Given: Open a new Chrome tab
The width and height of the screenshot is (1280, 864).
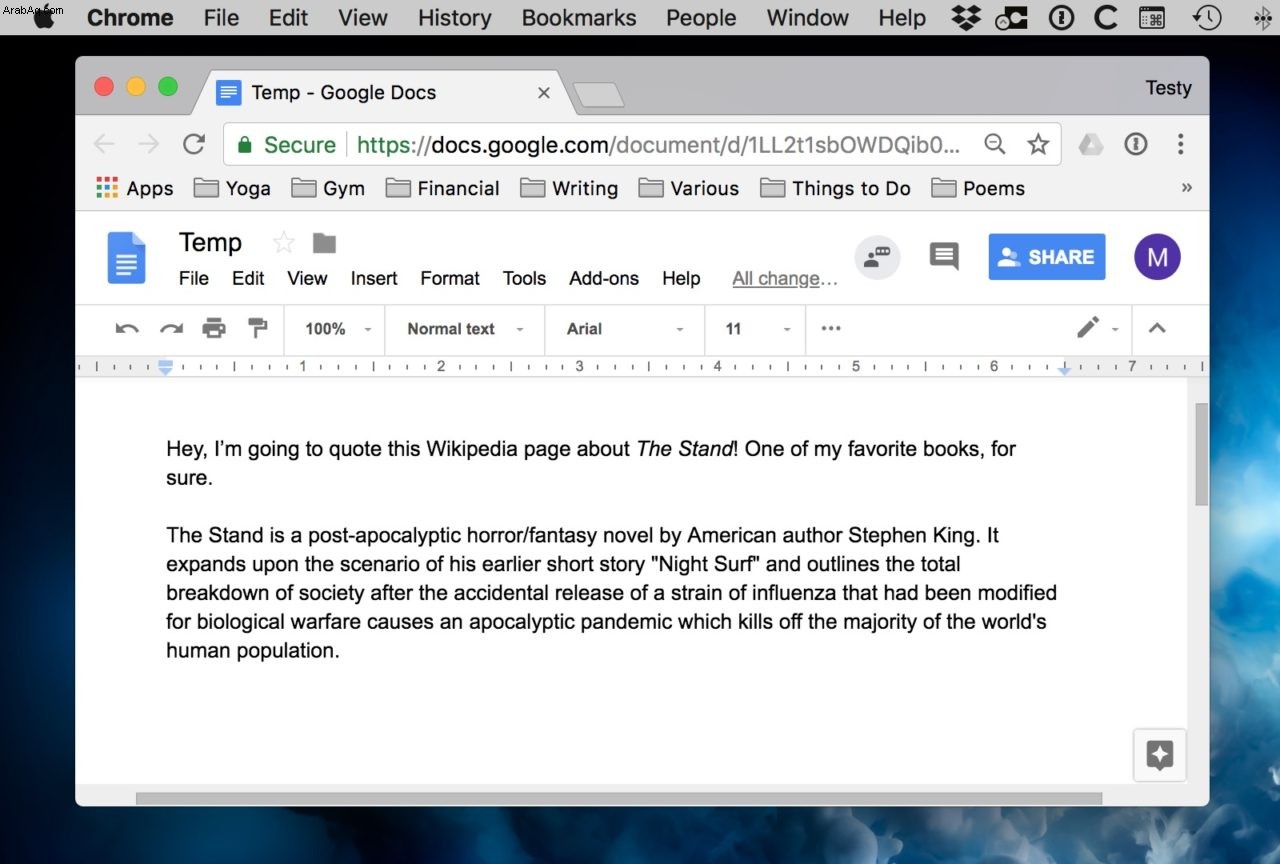Looking at the screenshot, I should tap(598, 95).
